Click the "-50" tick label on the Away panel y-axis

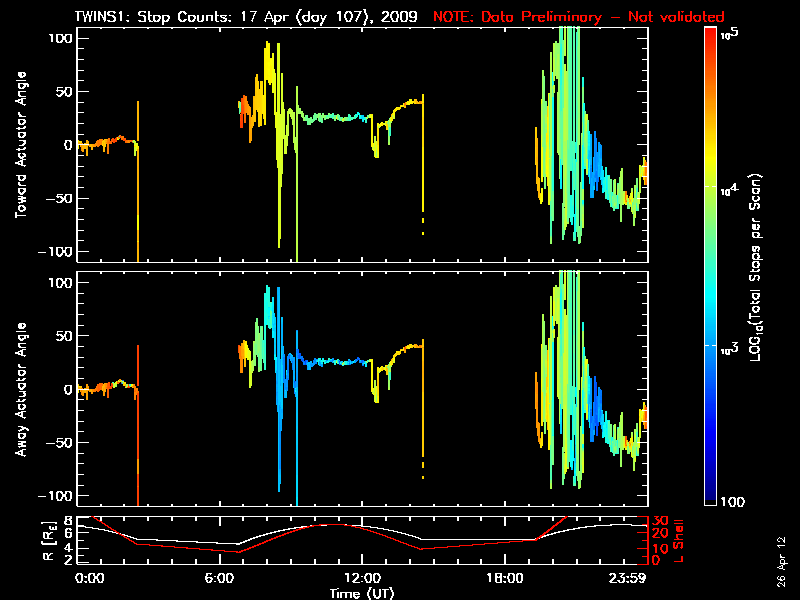[60, 442]
